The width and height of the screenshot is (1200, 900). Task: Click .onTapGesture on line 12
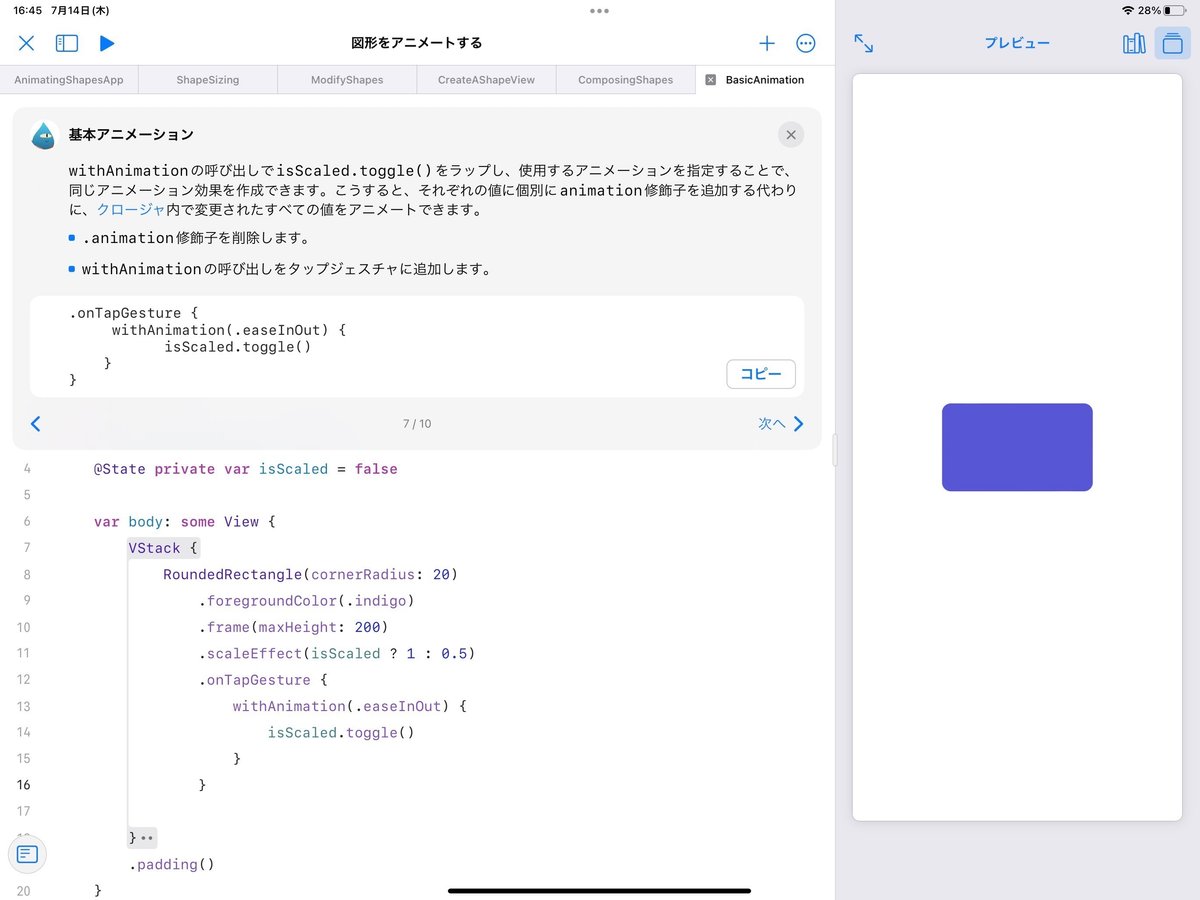point(255,680)
